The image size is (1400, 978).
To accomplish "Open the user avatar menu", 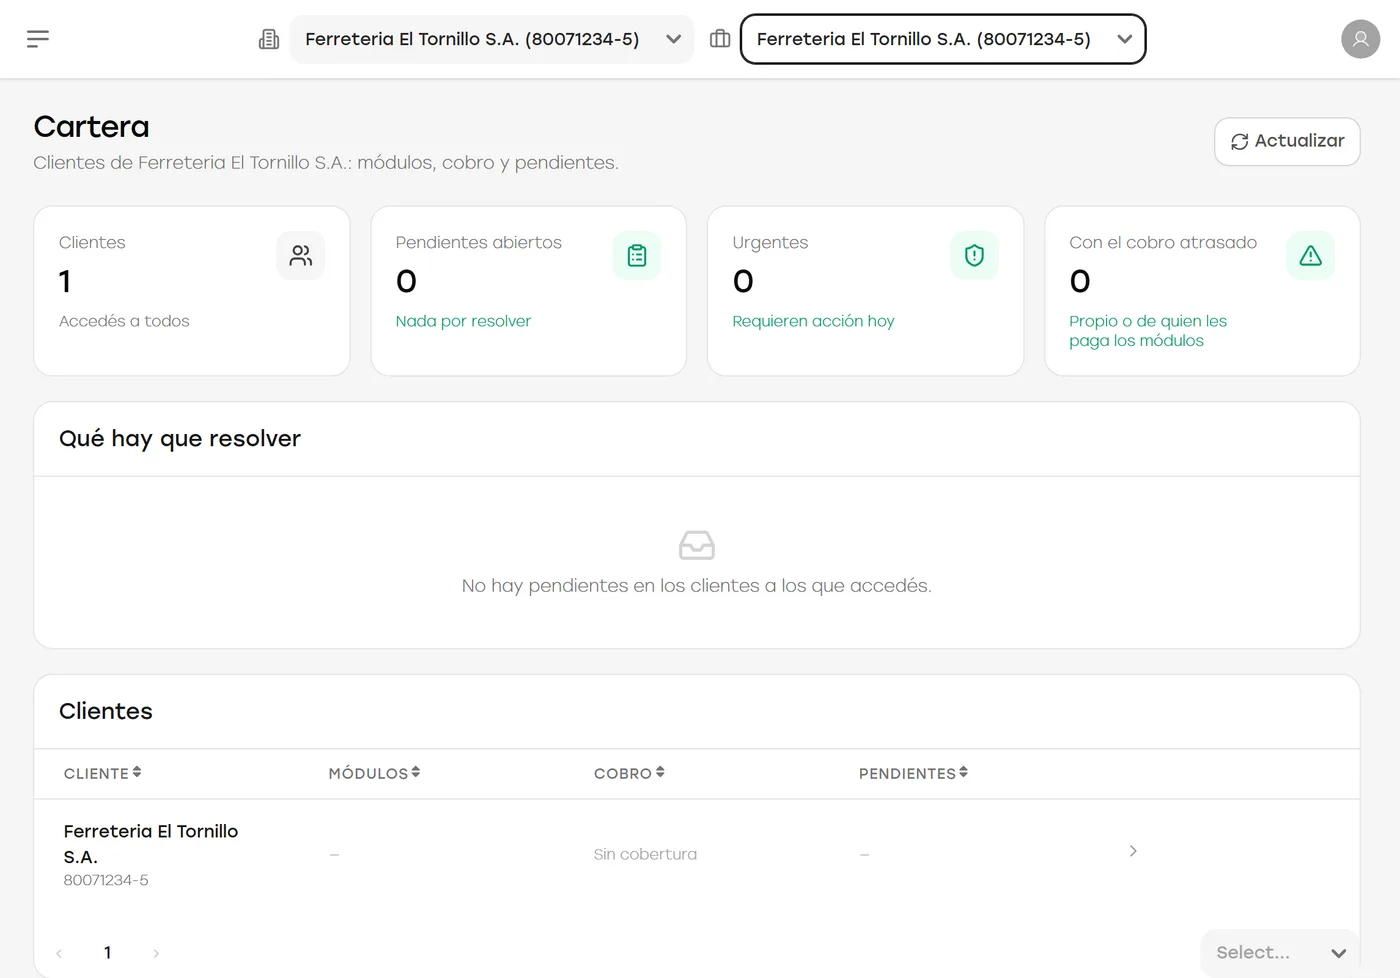I will [x=1360, y=39].
